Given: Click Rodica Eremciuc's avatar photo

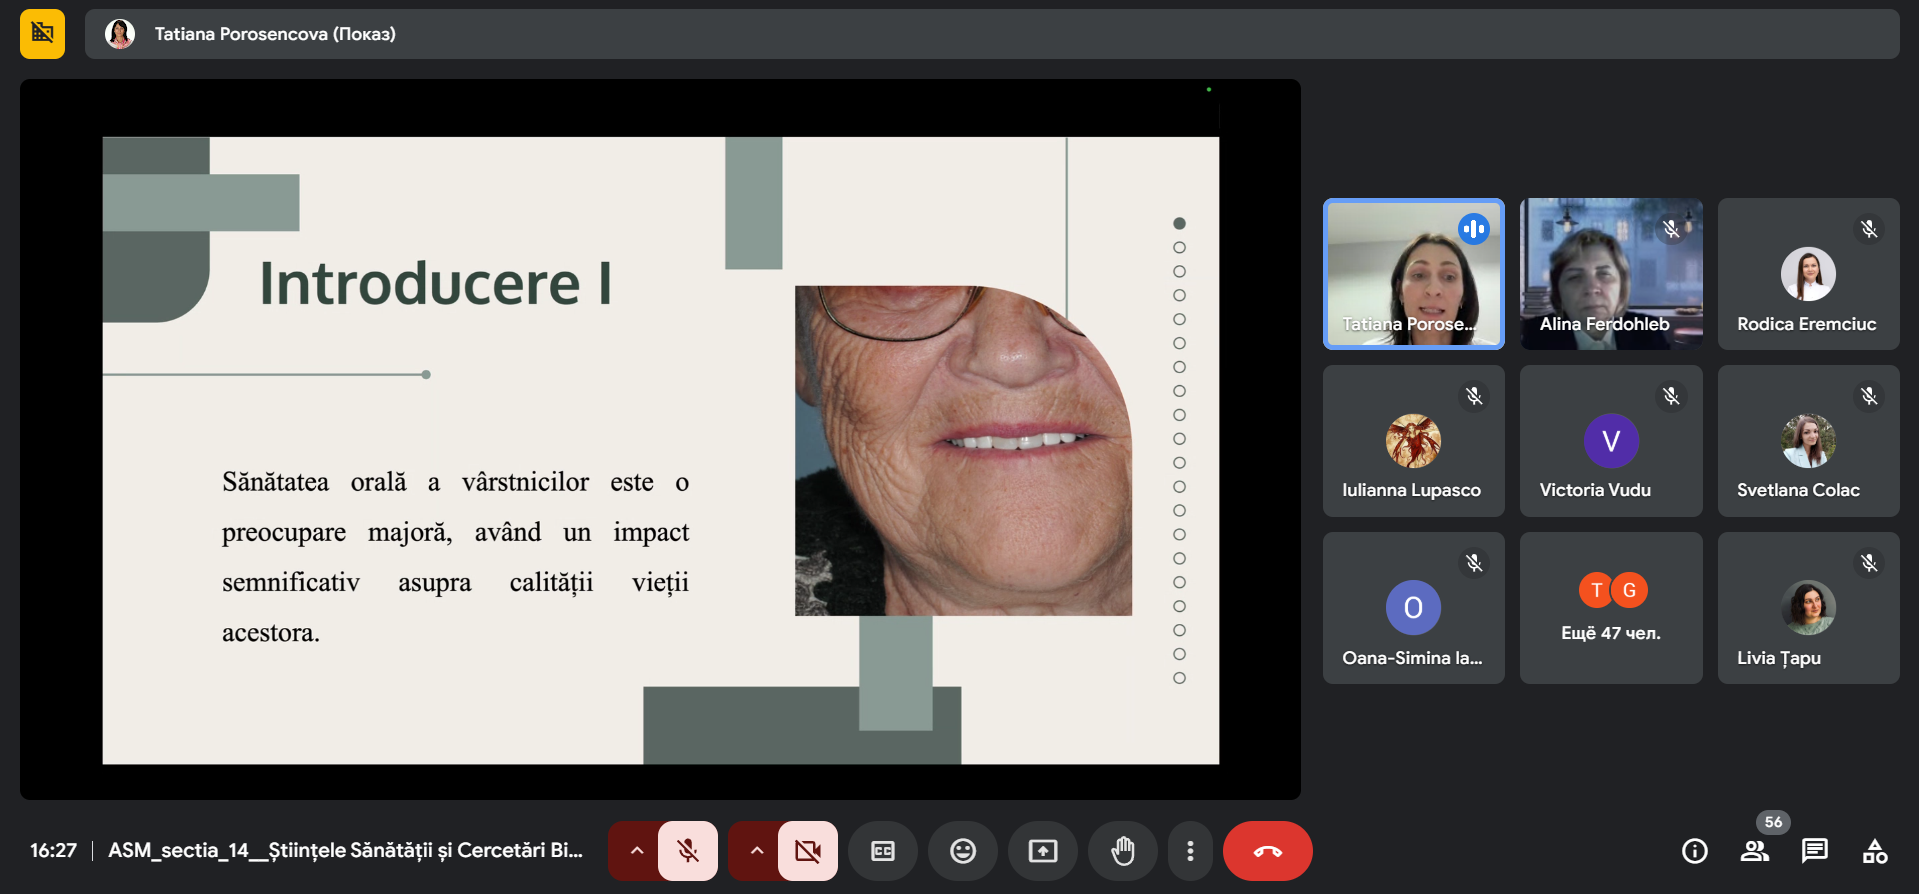Looking at the screenshot, I should tap(1808, 274).
